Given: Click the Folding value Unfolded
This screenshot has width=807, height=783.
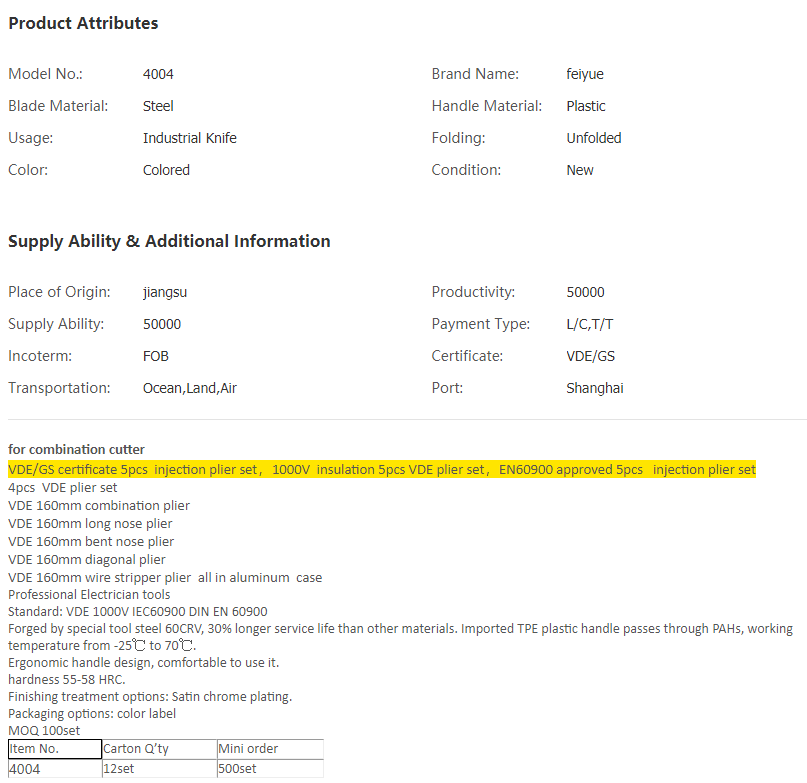Looking at the screenshot, I should 594,138.
